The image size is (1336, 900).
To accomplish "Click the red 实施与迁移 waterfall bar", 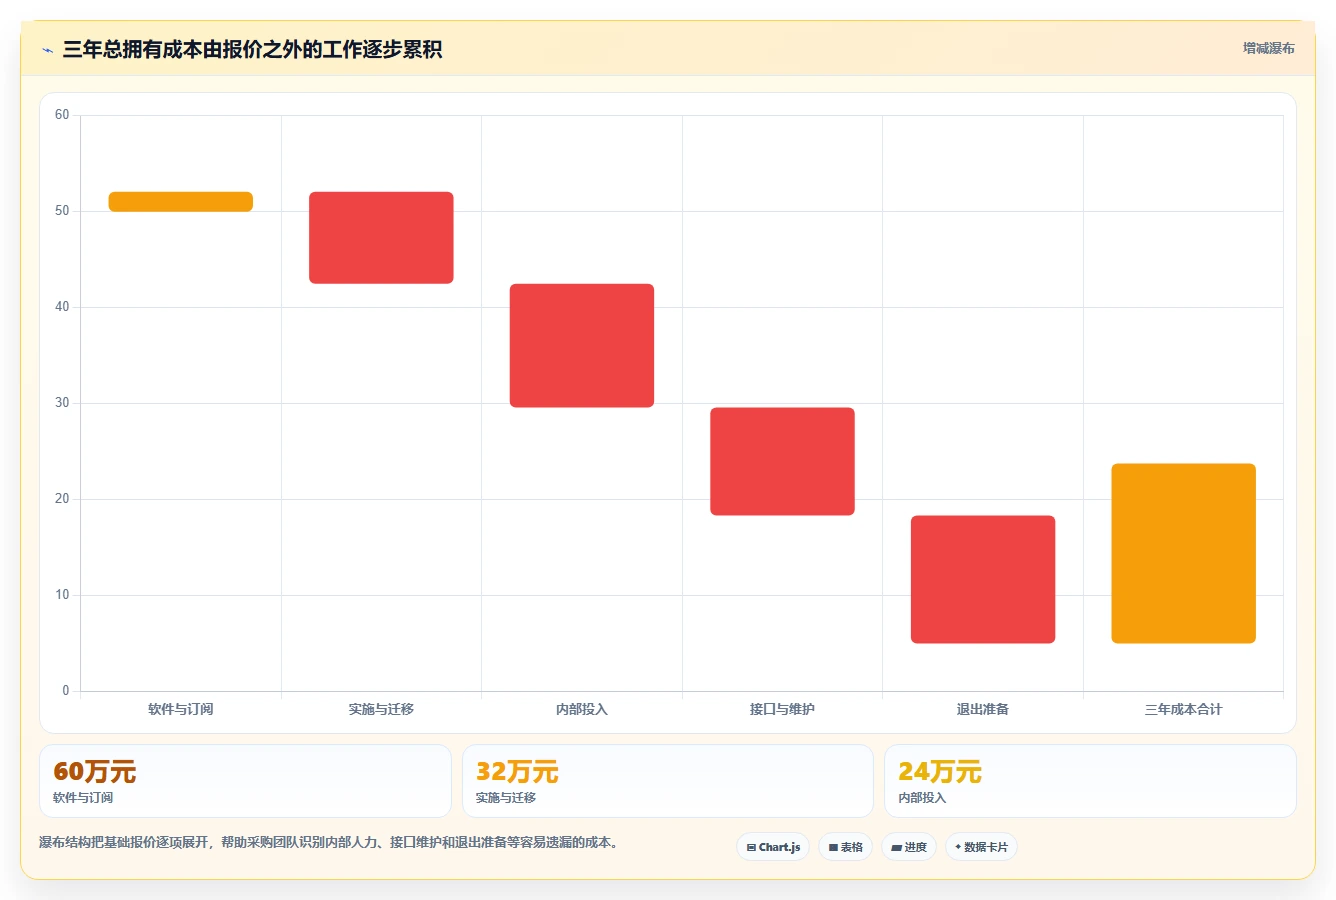I will 381,238.
